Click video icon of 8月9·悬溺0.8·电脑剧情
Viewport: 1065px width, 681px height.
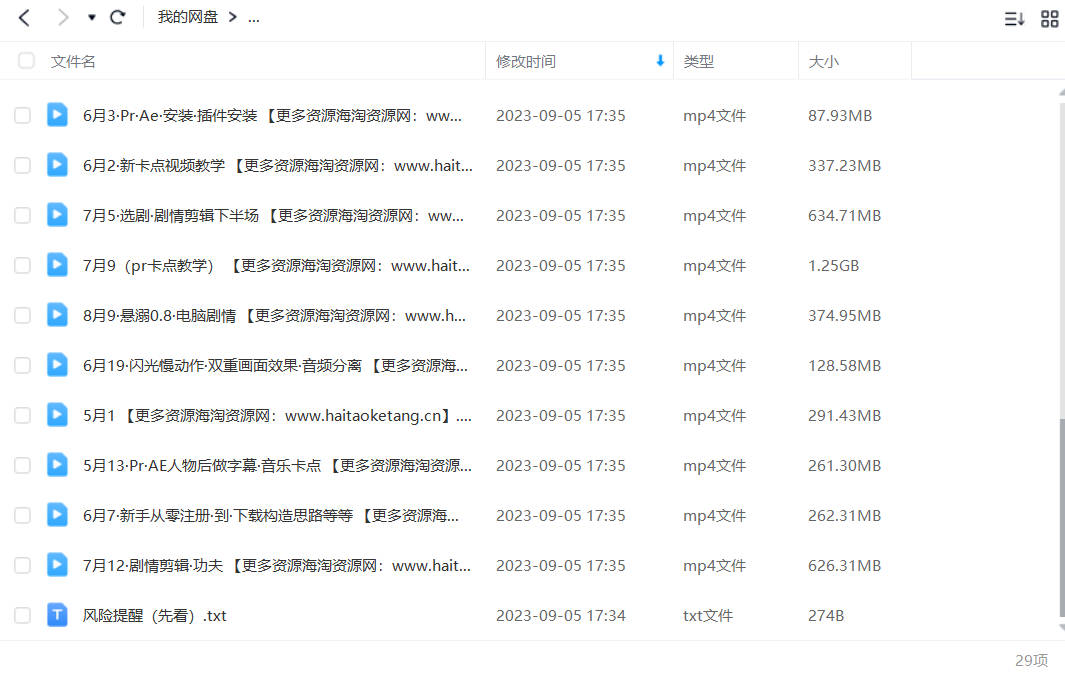click(x=57, y=315)
